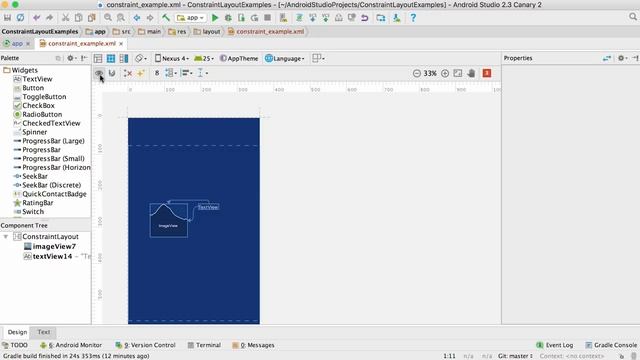Select SeekBar (Discrete) widget in Palette
This screenshot has height=360, width=640.
click(x=47, y=185)
